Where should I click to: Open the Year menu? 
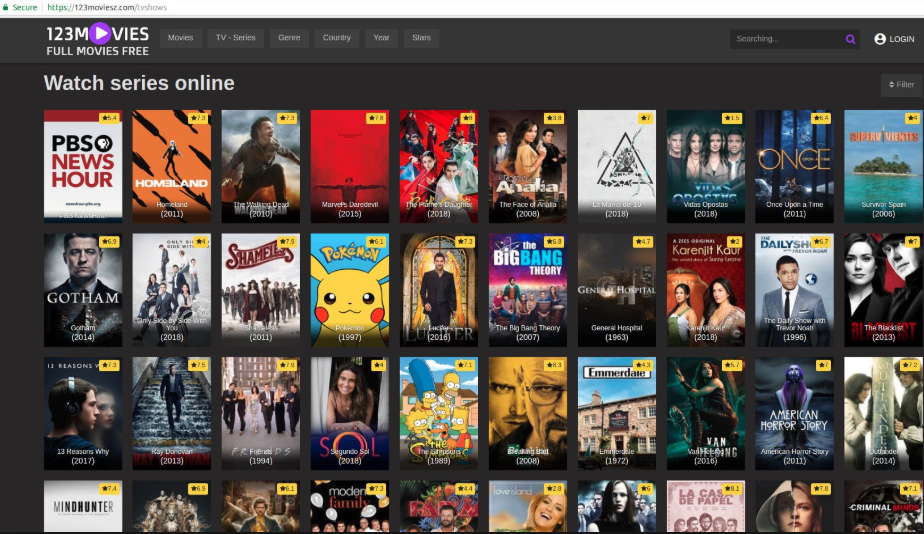[381, 38]
